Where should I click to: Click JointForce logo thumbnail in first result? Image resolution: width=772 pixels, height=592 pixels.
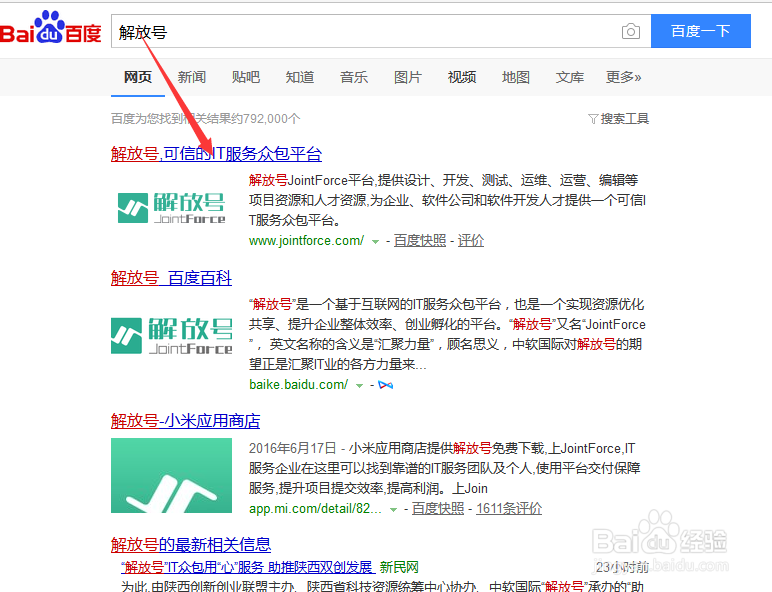coord(171,208)
